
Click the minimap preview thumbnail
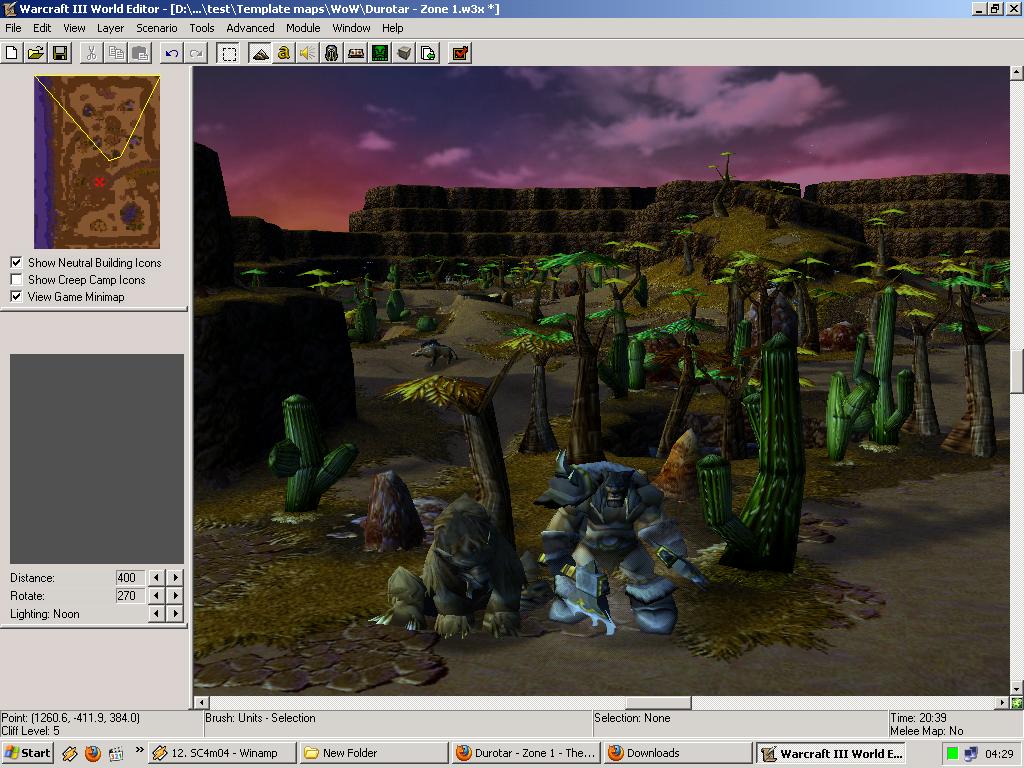[x=97, y=162]
